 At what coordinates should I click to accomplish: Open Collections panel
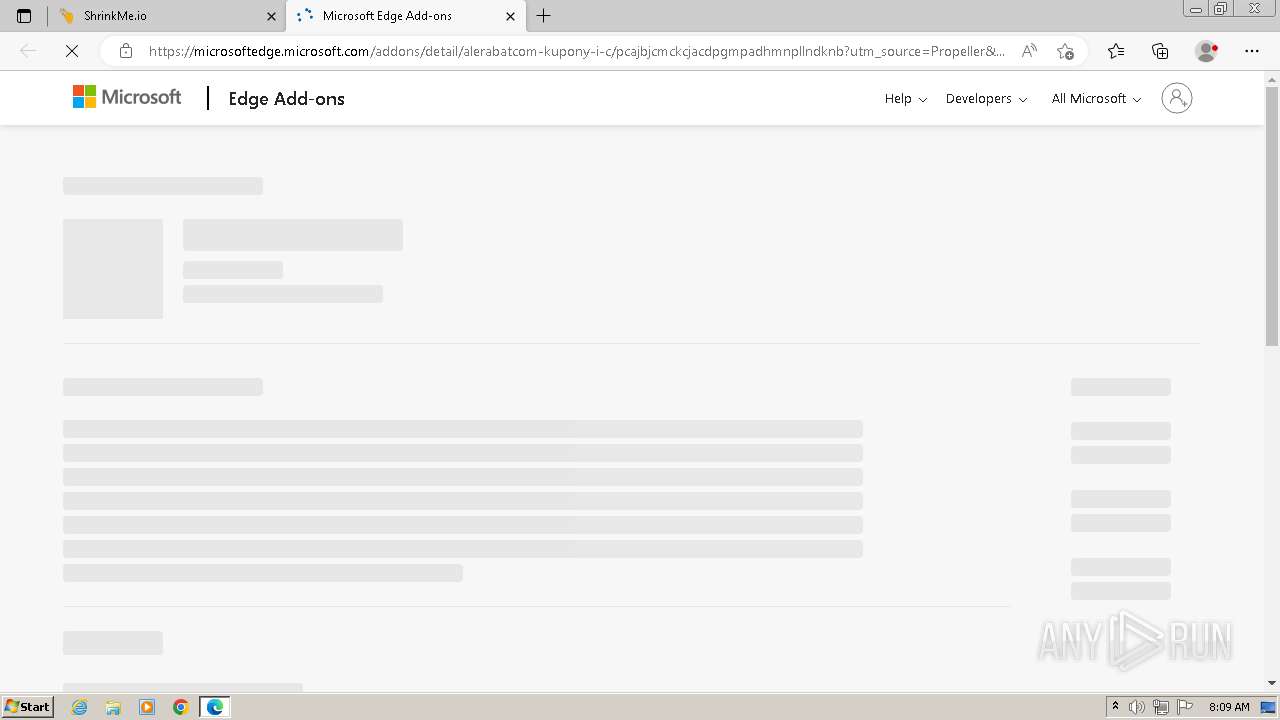click(1160, 51)
